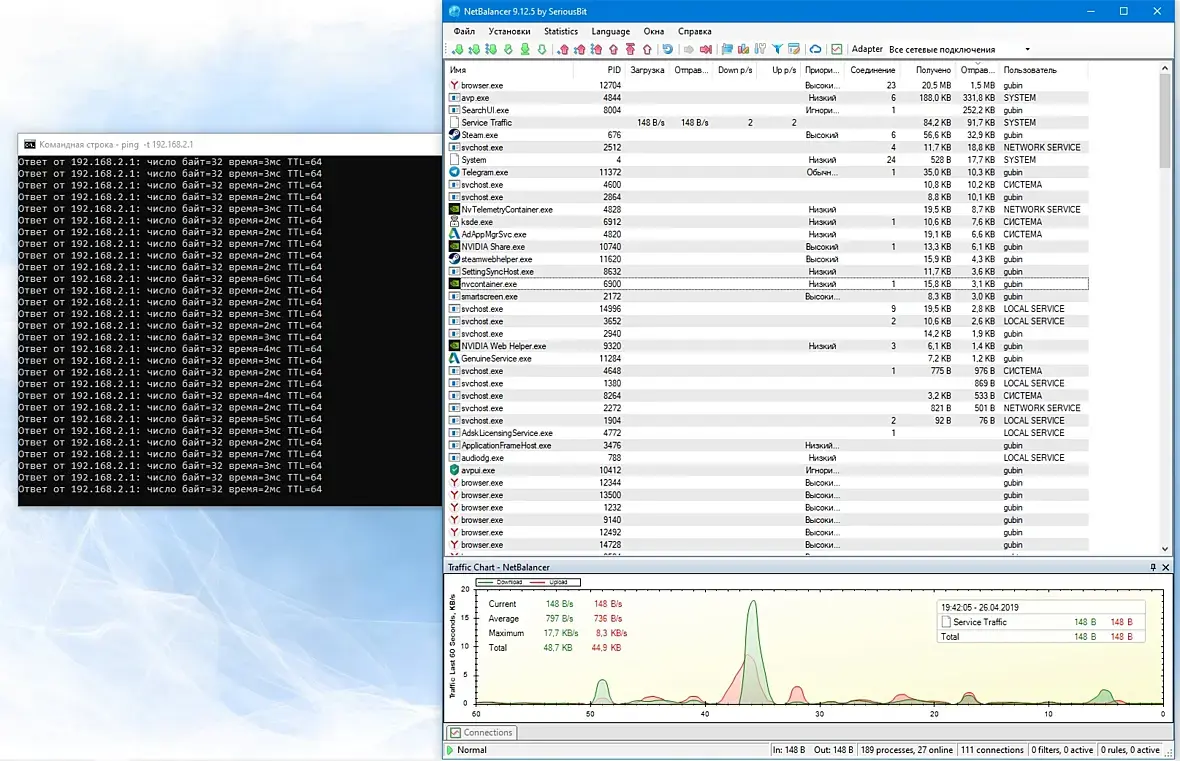Click red limit-upload arrow with bar icon
This screenshot has height=761, width=1180.
pyautogui.click(x=631, y=50)
